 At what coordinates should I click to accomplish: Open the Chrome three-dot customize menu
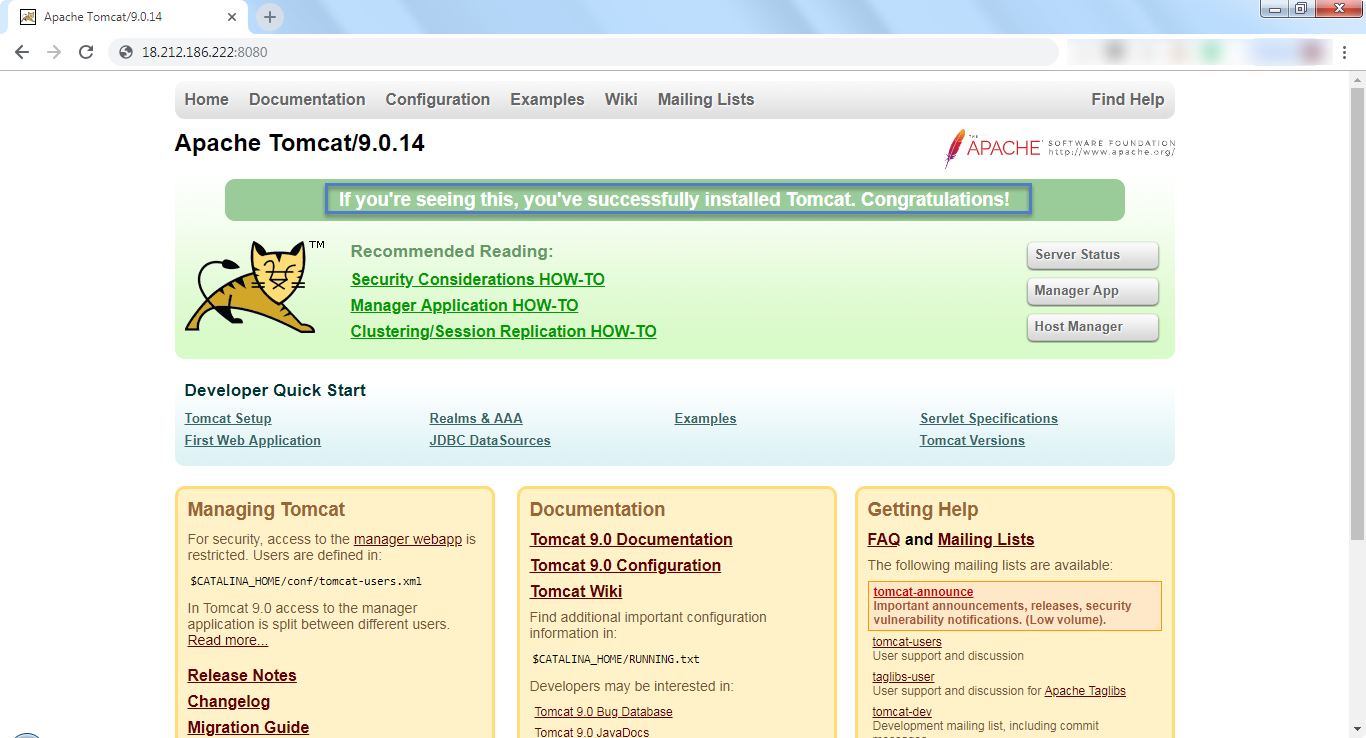click(x=1344, y=51)
